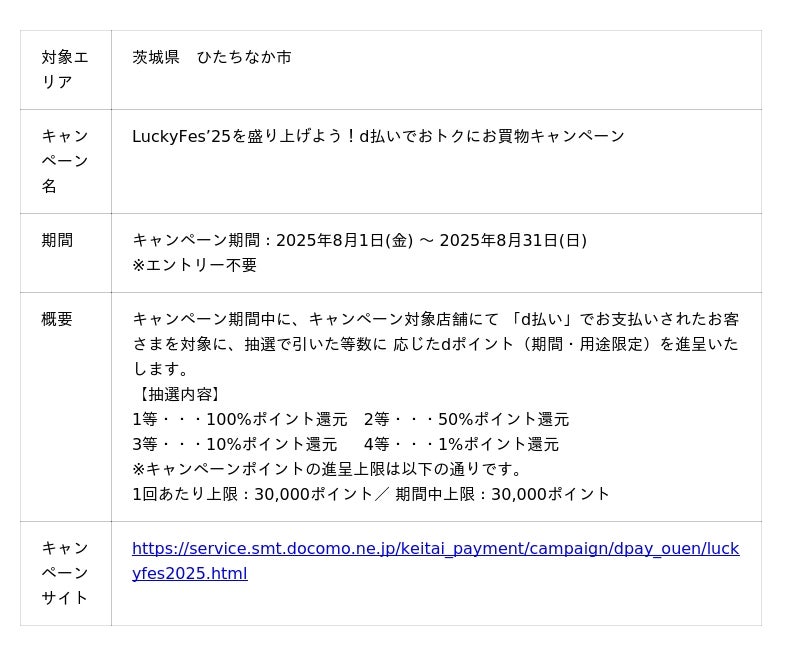This screenshot has height=656, width=800.
Task: Click the 【抽選内容】 heading text
Action: 178,394
